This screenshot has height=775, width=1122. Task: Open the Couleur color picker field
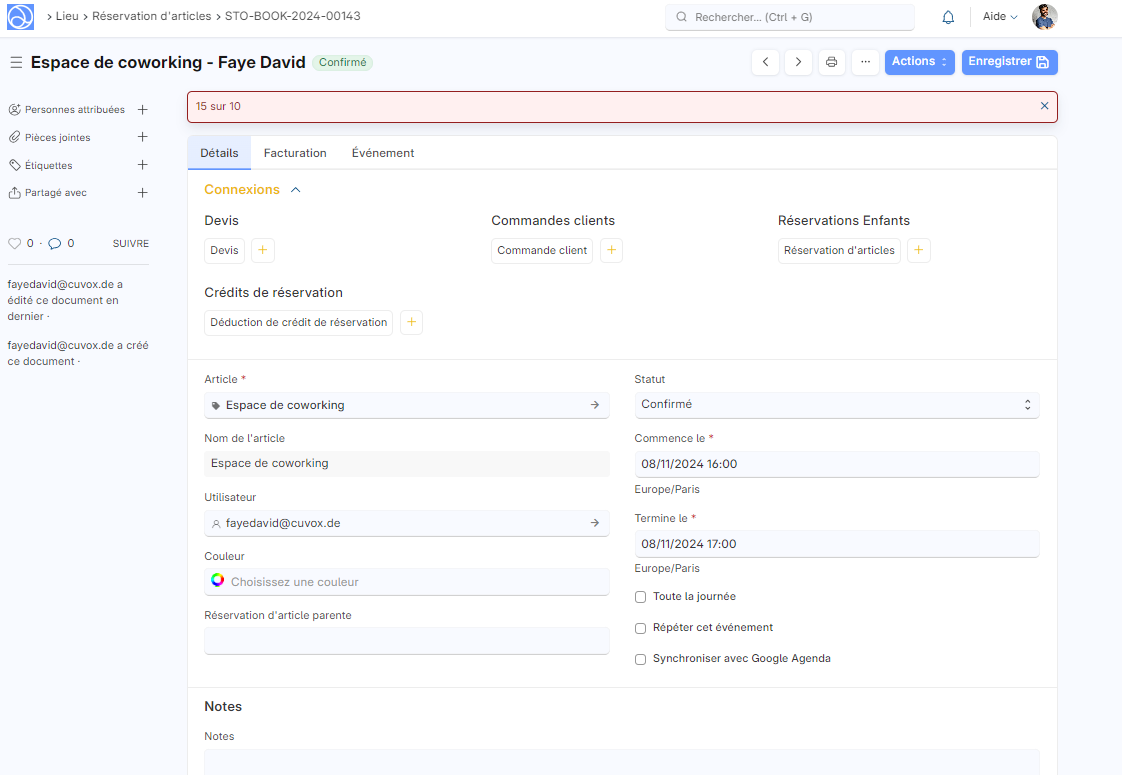pyautogui.click(x=406, y=582)
